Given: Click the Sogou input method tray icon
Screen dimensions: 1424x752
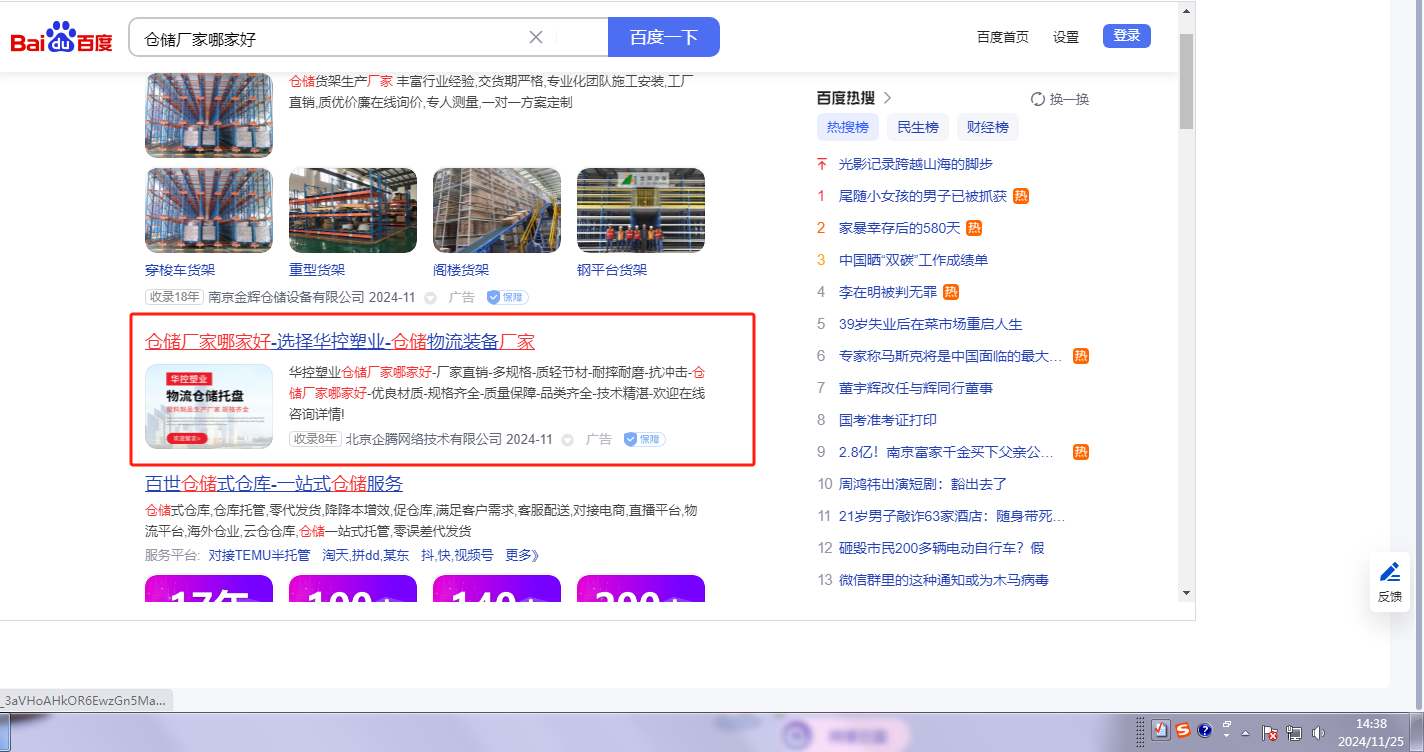Looking at the screenshot, I should (x=1183, y=730).
